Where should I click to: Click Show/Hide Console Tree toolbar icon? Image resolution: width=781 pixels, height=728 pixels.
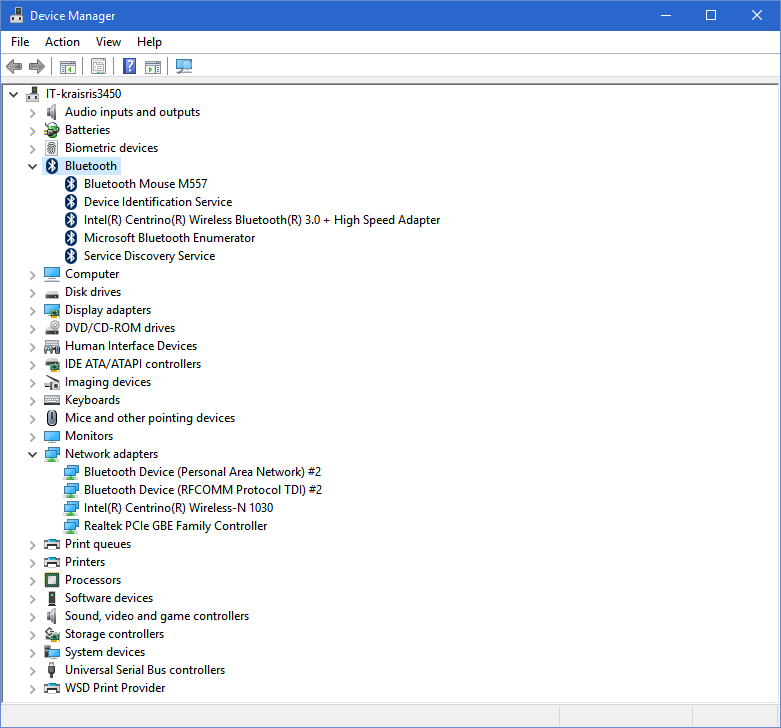68,66
